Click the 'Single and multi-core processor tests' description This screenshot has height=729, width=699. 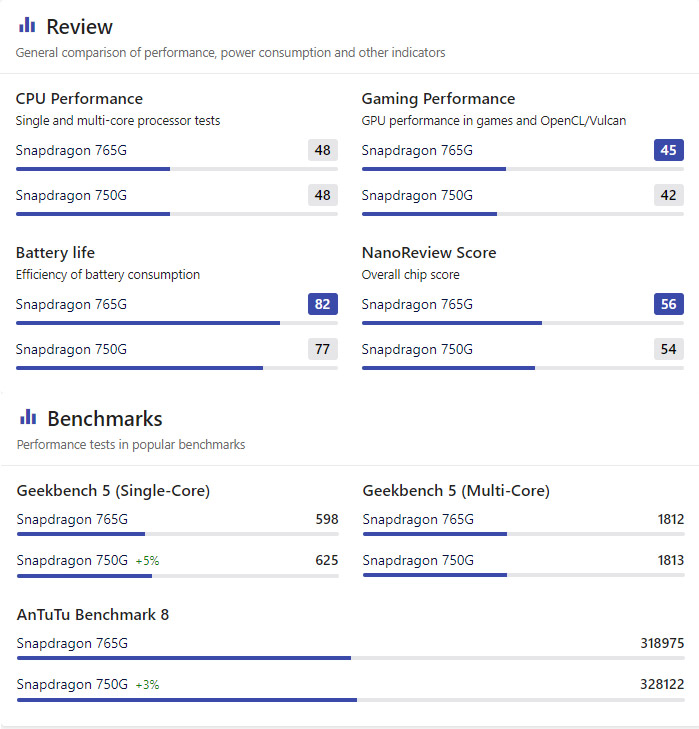[118, 121]
